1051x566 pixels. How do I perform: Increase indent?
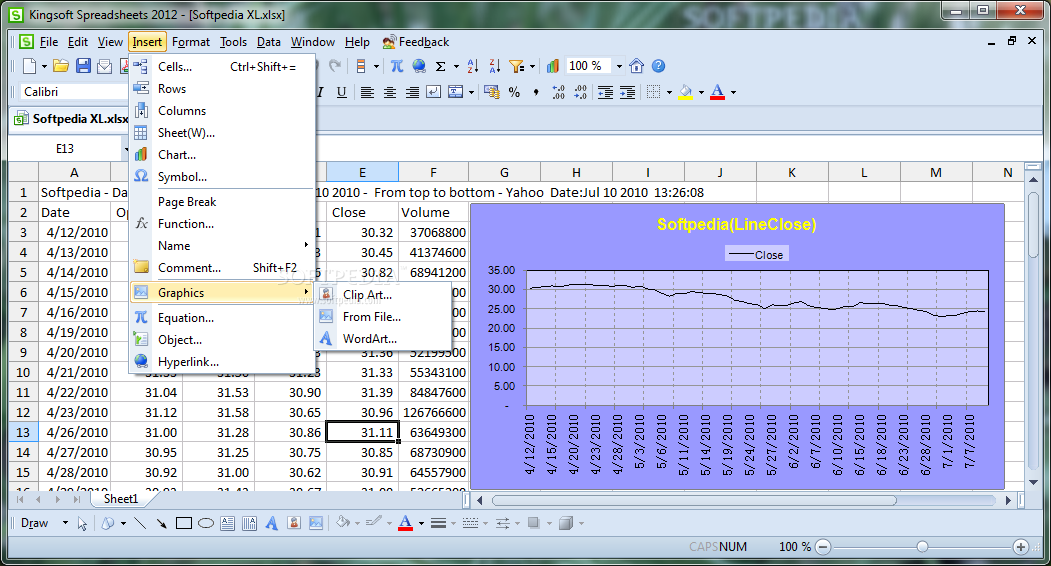[x=627, y=92]
